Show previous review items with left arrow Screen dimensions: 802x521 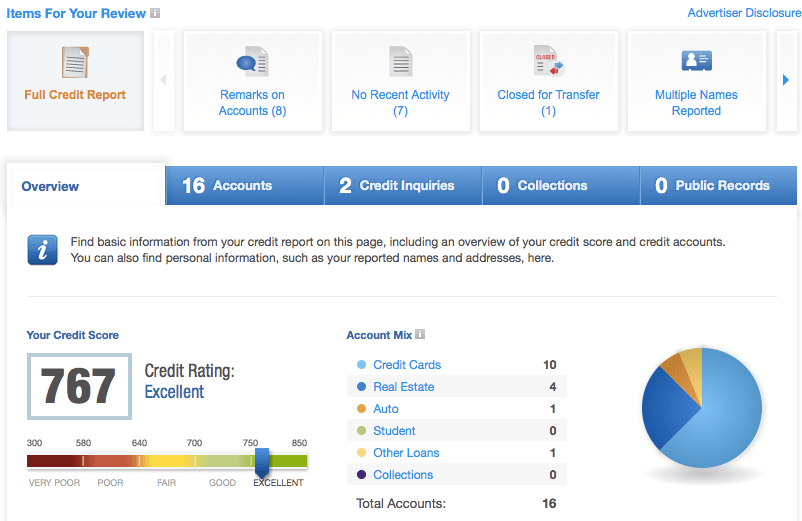pyautogui.click(x=164, y=80)
